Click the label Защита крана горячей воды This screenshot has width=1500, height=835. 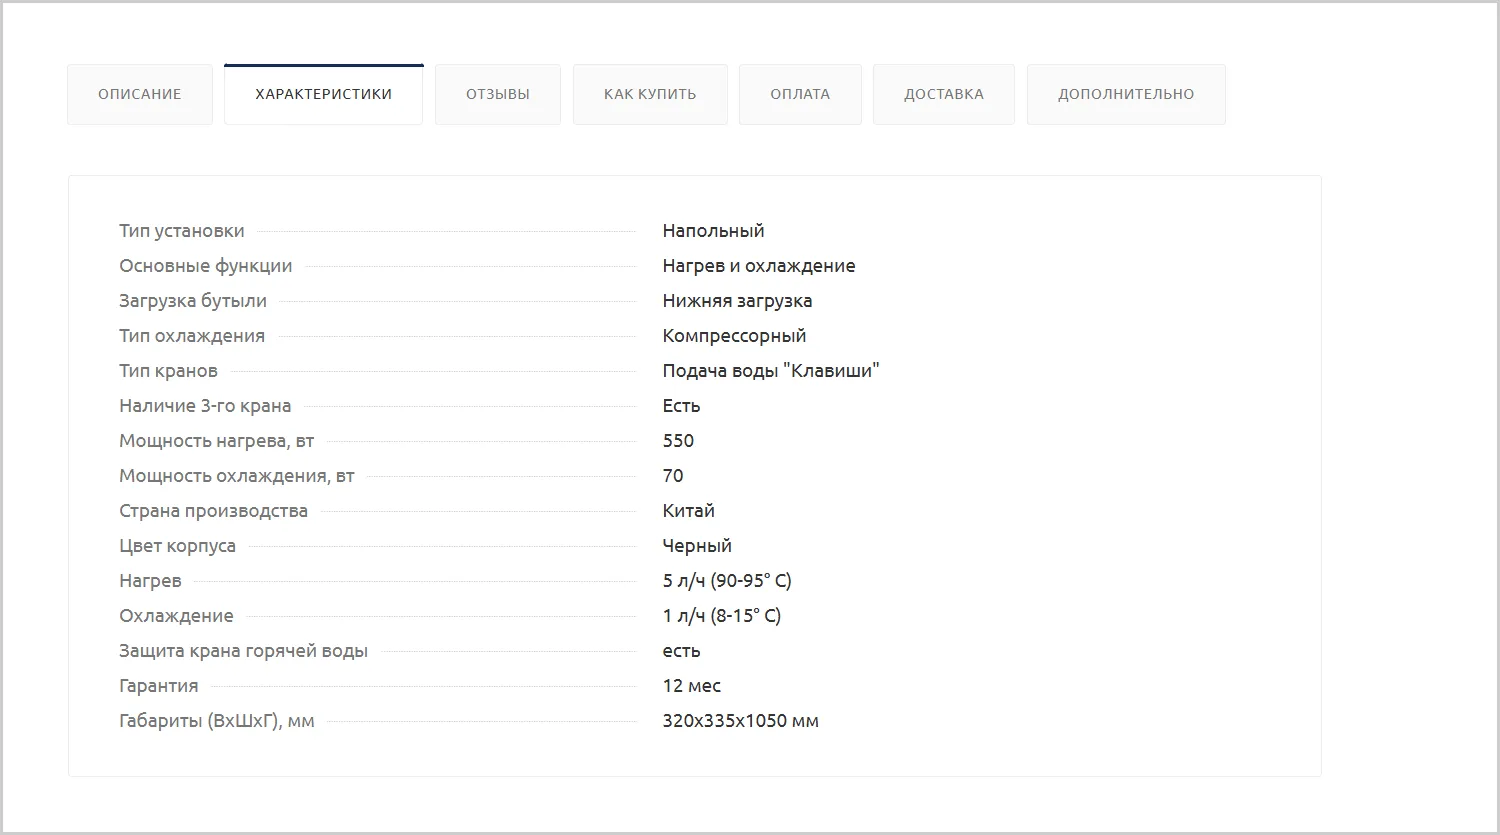click(244, 651)
